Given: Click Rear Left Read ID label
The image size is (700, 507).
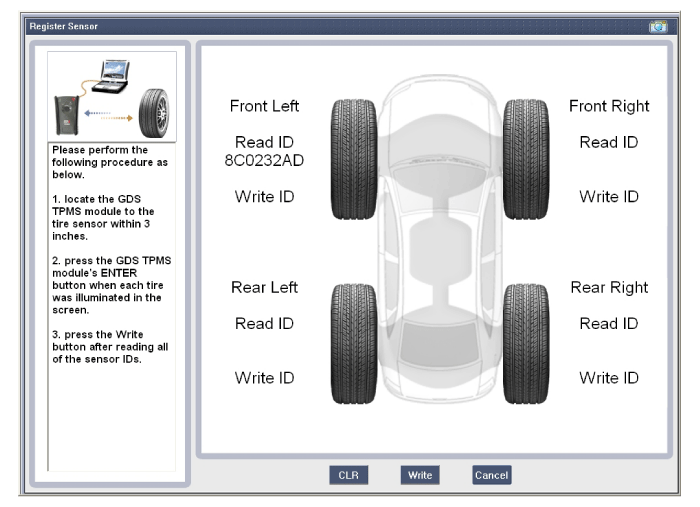Looking at the screenshot, I should tap(265, 323).
